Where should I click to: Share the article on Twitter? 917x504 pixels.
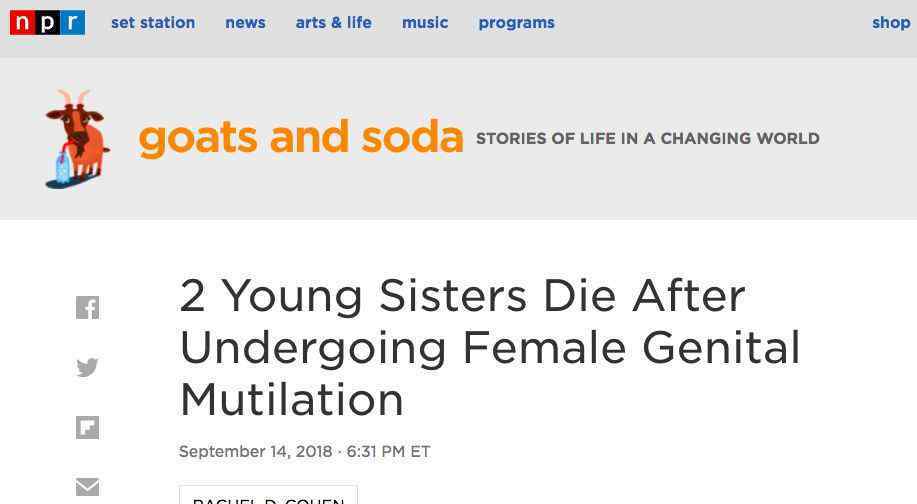(88, 367)
